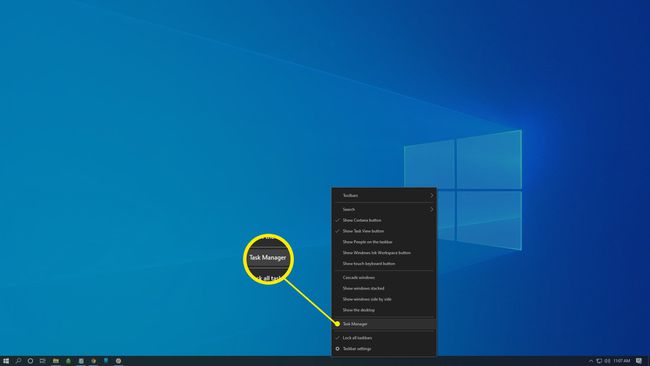Viewport: 650px width, 366px height.
Task: Enable Show Windows Ink Workspace button
Action: pos(384,252)
